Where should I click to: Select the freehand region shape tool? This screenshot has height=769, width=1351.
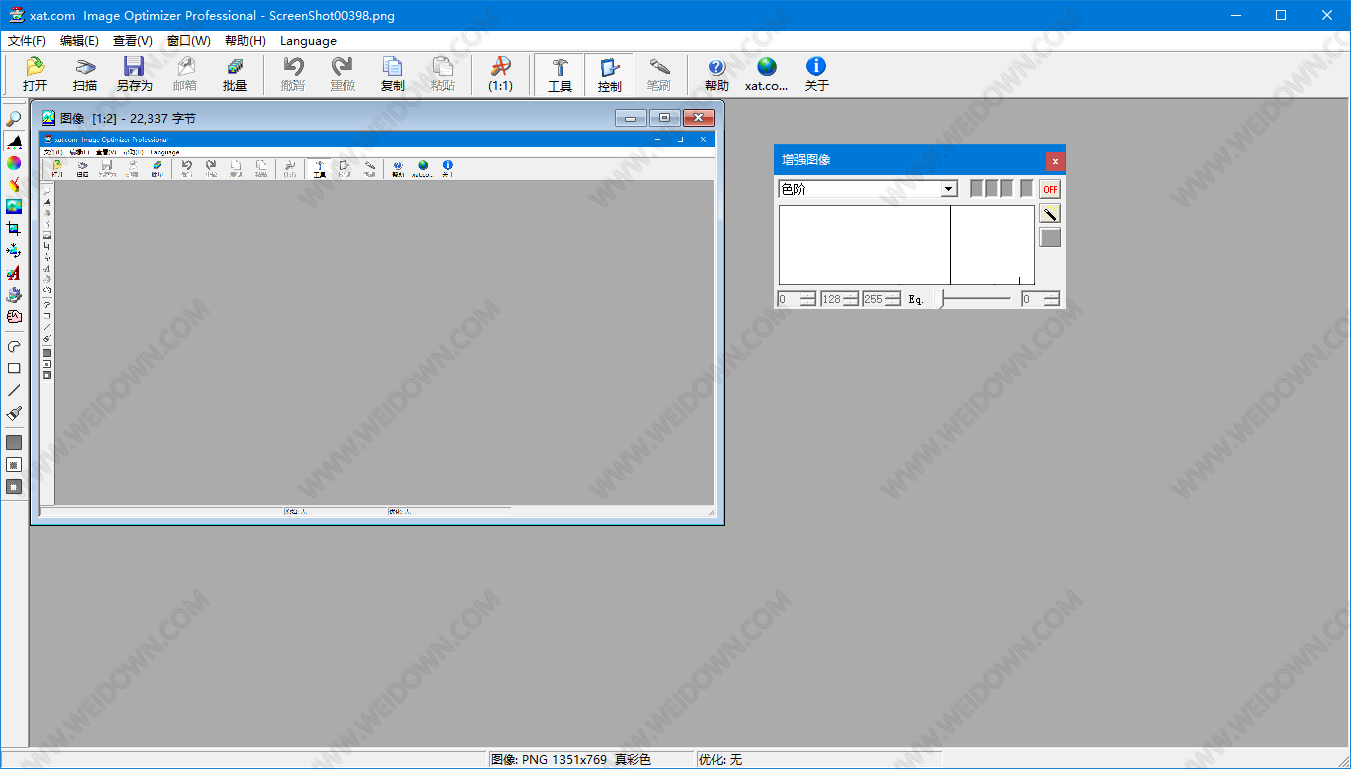point(14,346)
